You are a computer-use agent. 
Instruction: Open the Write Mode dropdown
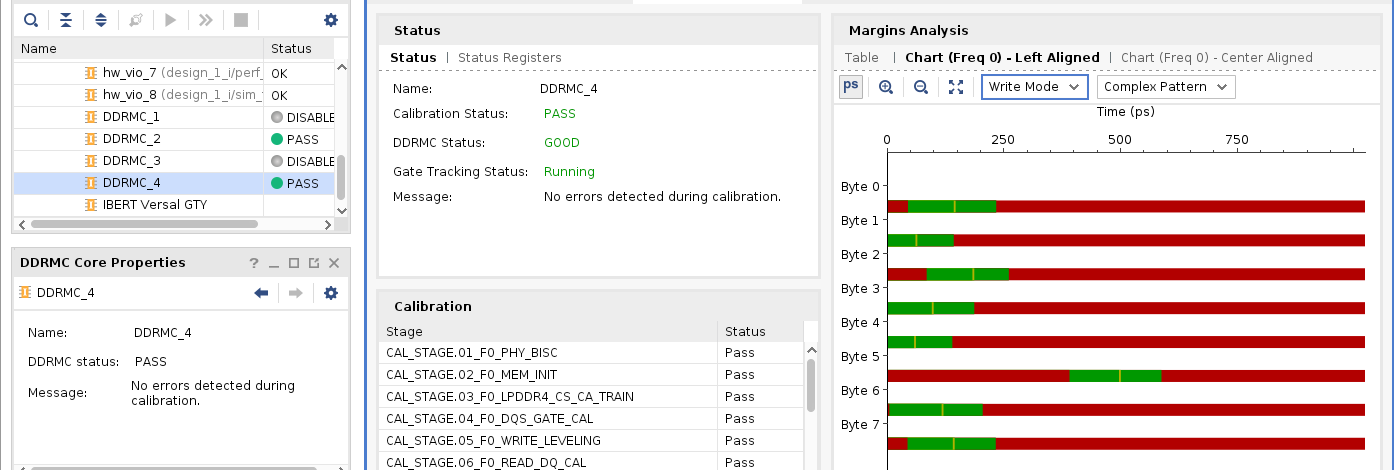[x=1034, y=87]
